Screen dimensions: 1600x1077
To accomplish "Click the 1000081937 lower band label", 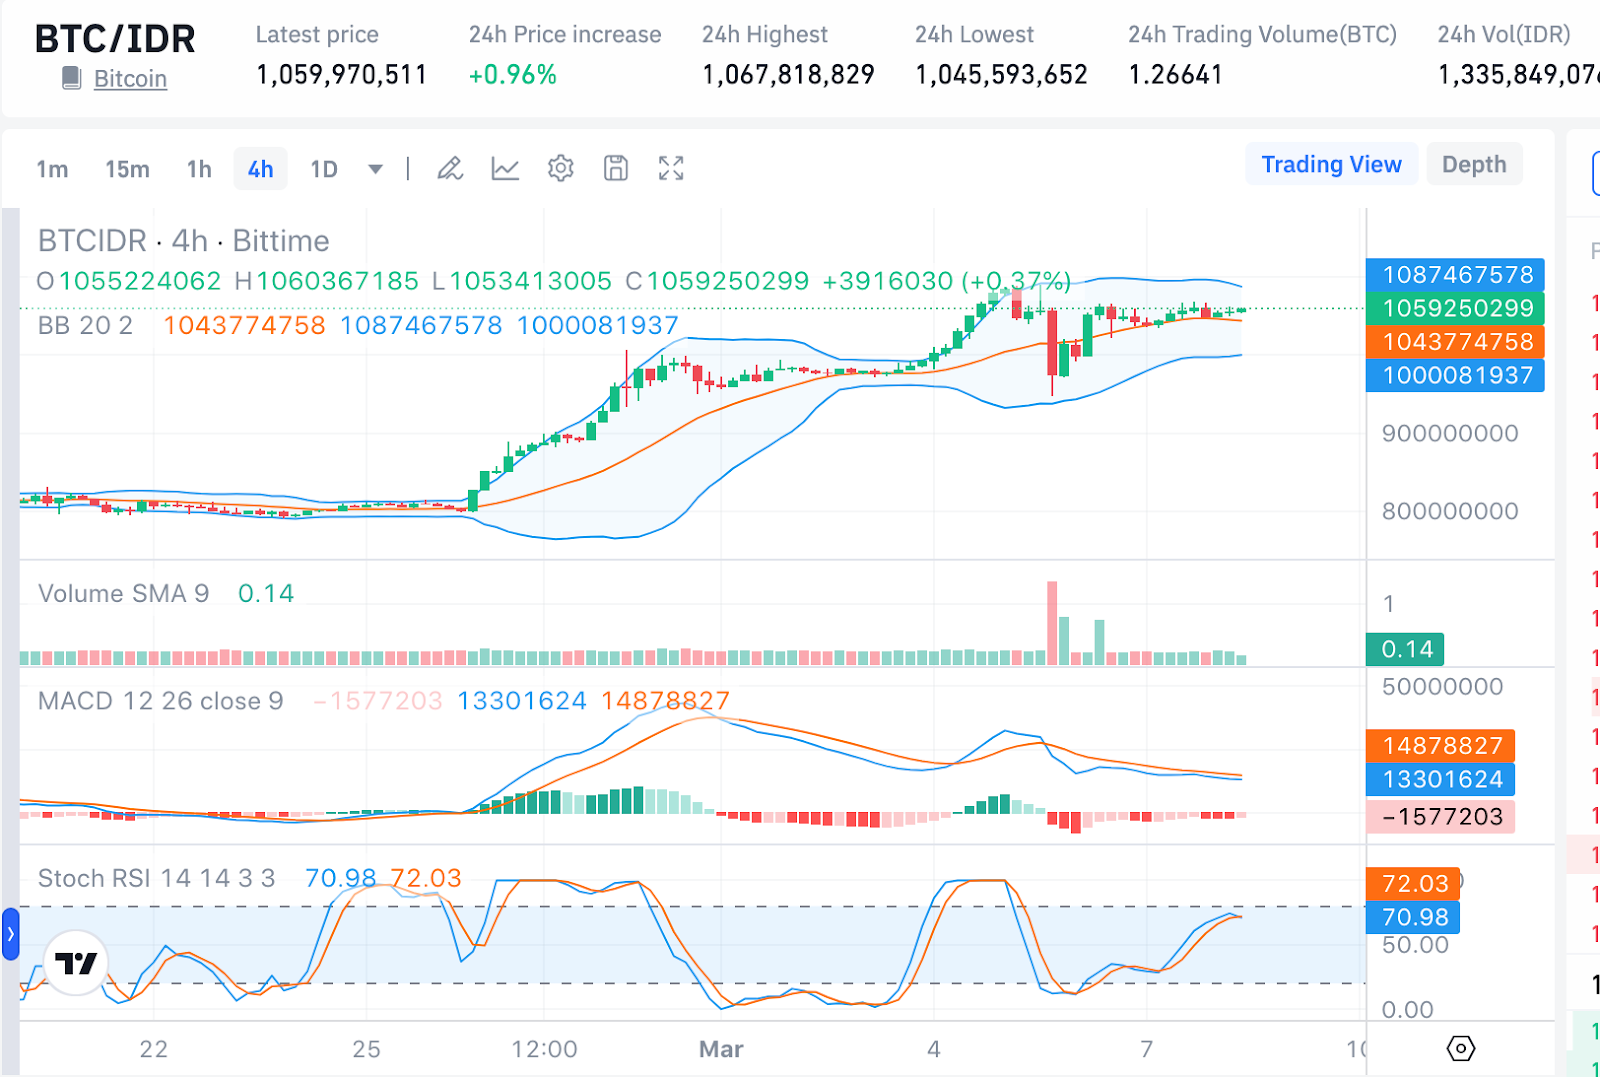I will 1456,375.
